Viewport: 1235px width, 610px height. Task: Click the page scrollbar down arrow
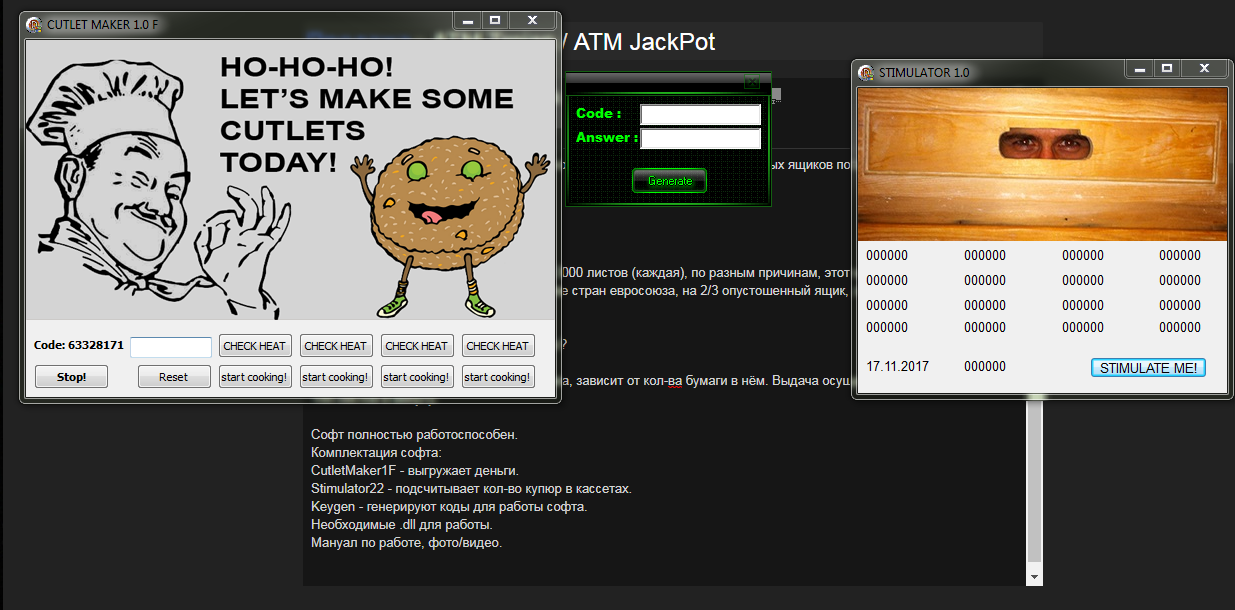click(x=1034, y=577)
